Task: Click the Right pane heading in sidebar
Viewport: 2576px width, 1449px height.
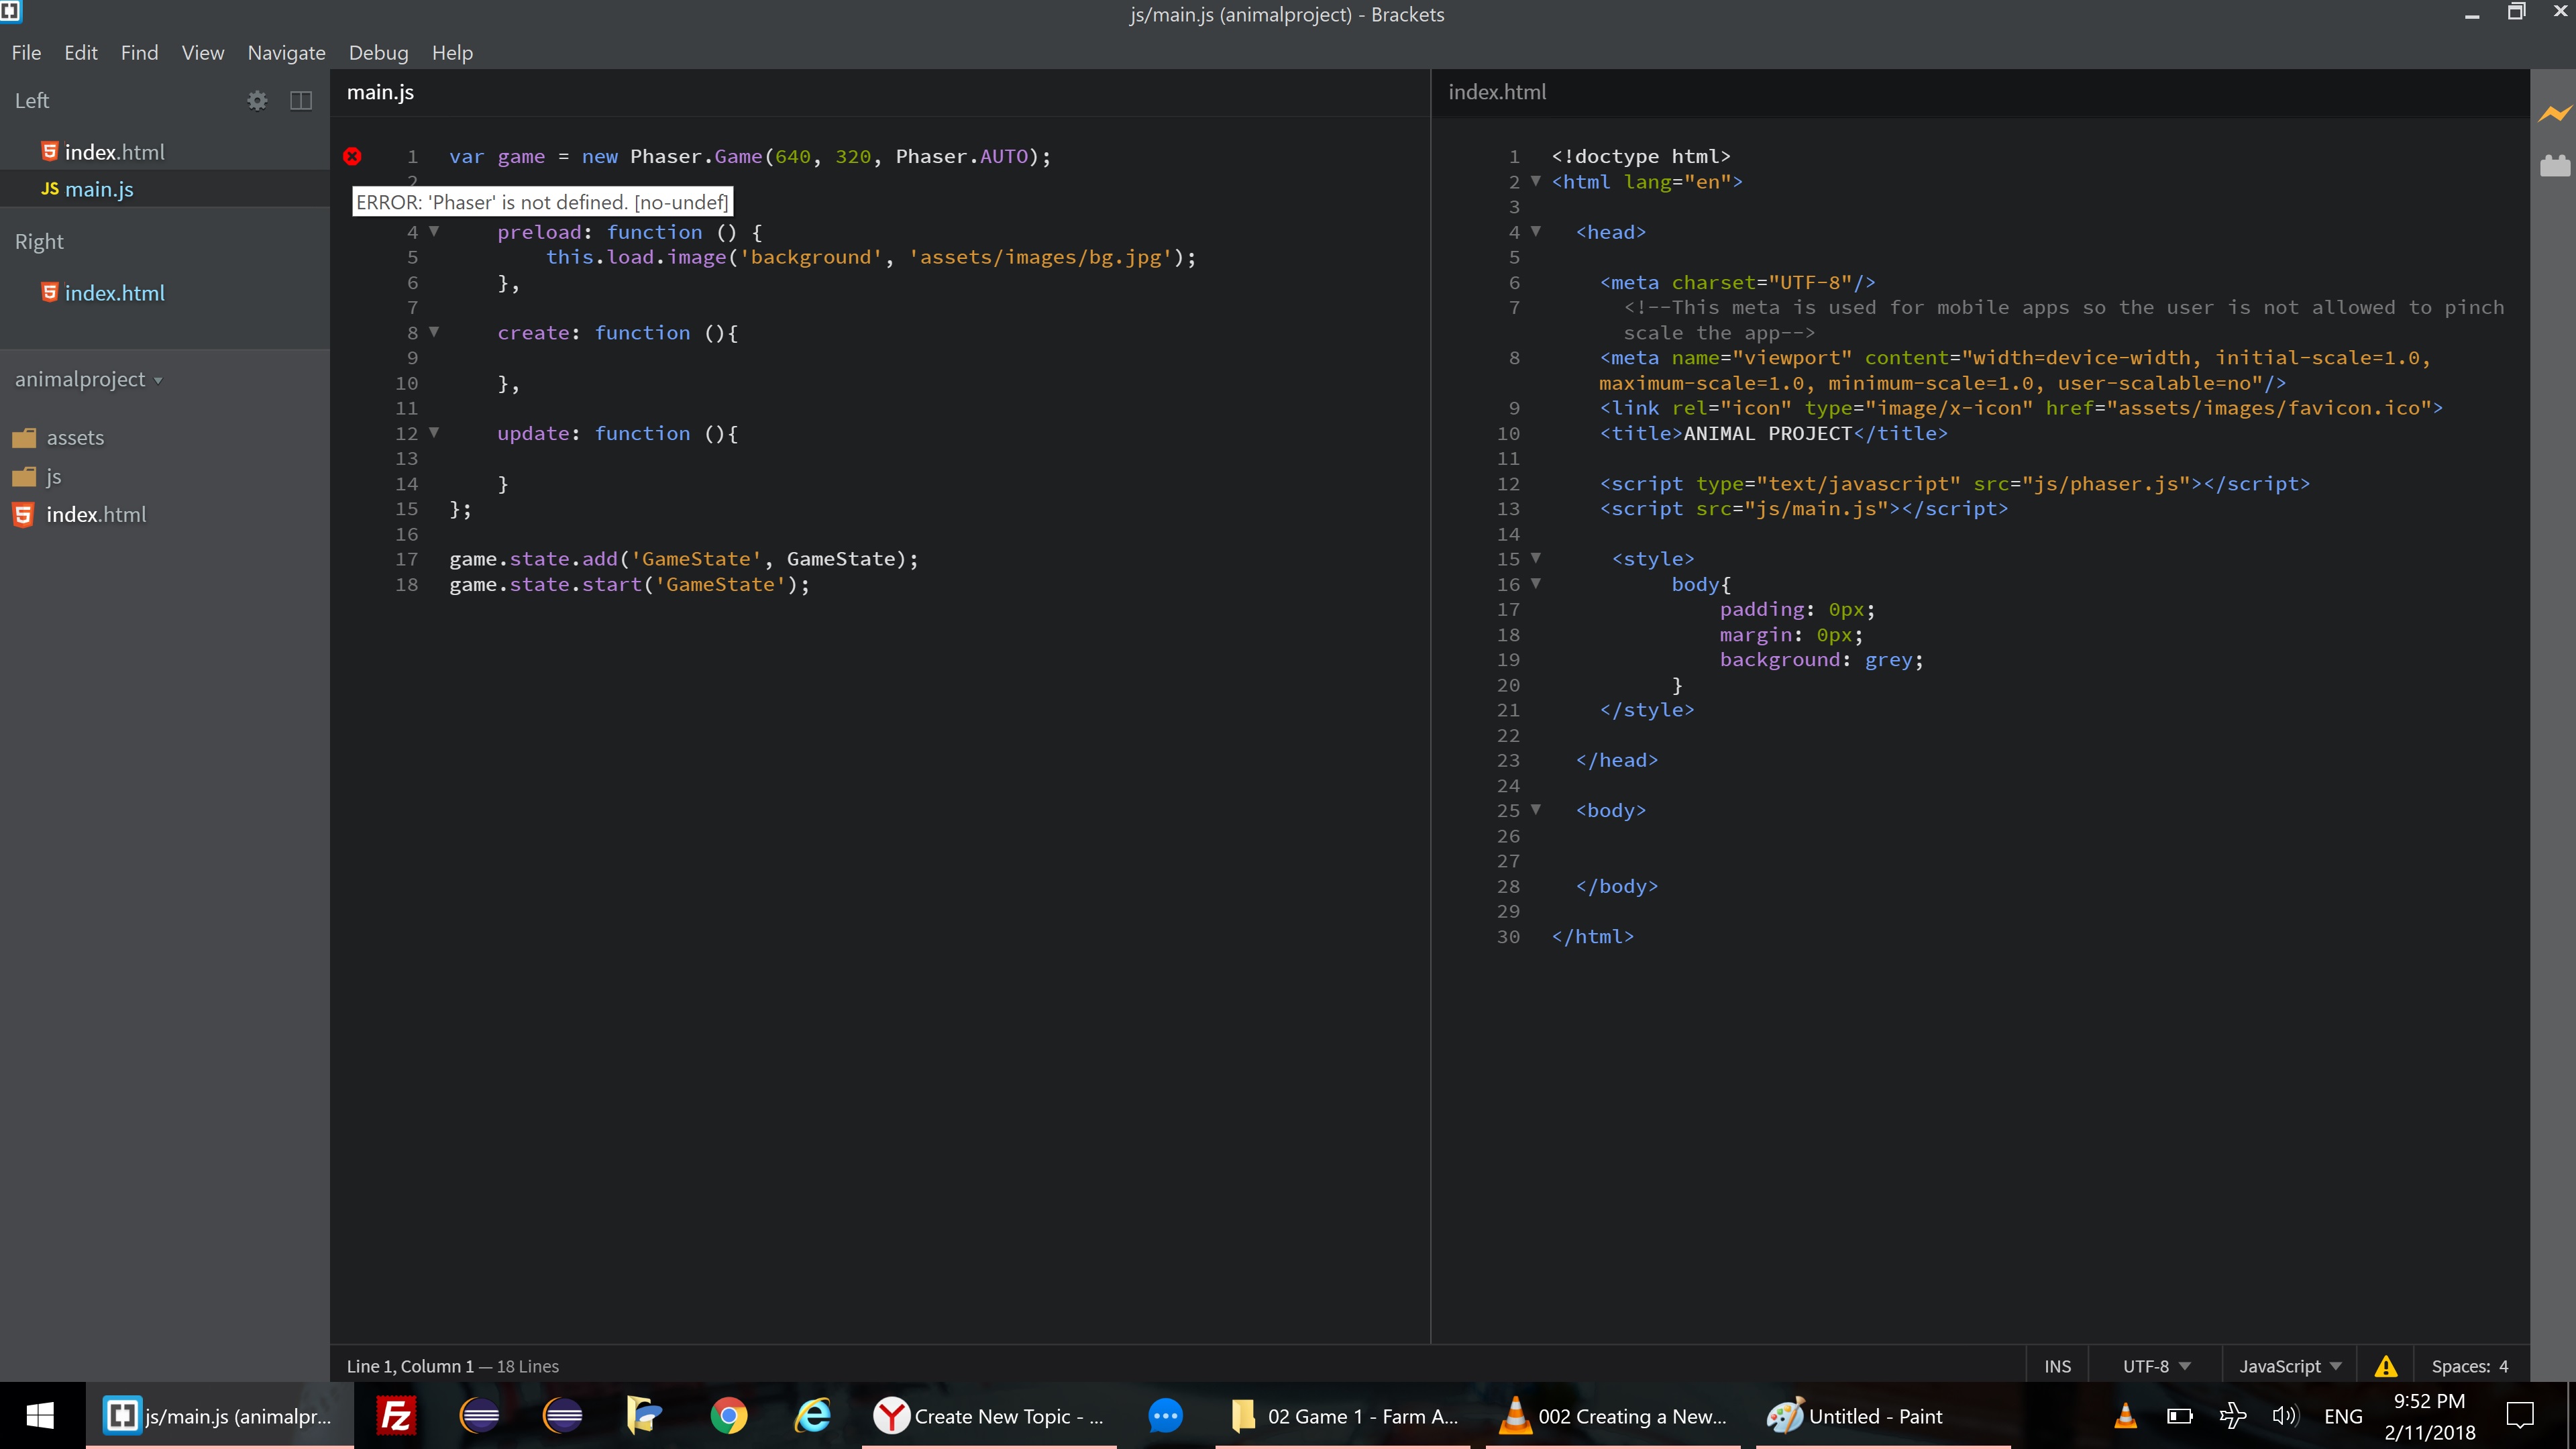Action: [39, 241]
